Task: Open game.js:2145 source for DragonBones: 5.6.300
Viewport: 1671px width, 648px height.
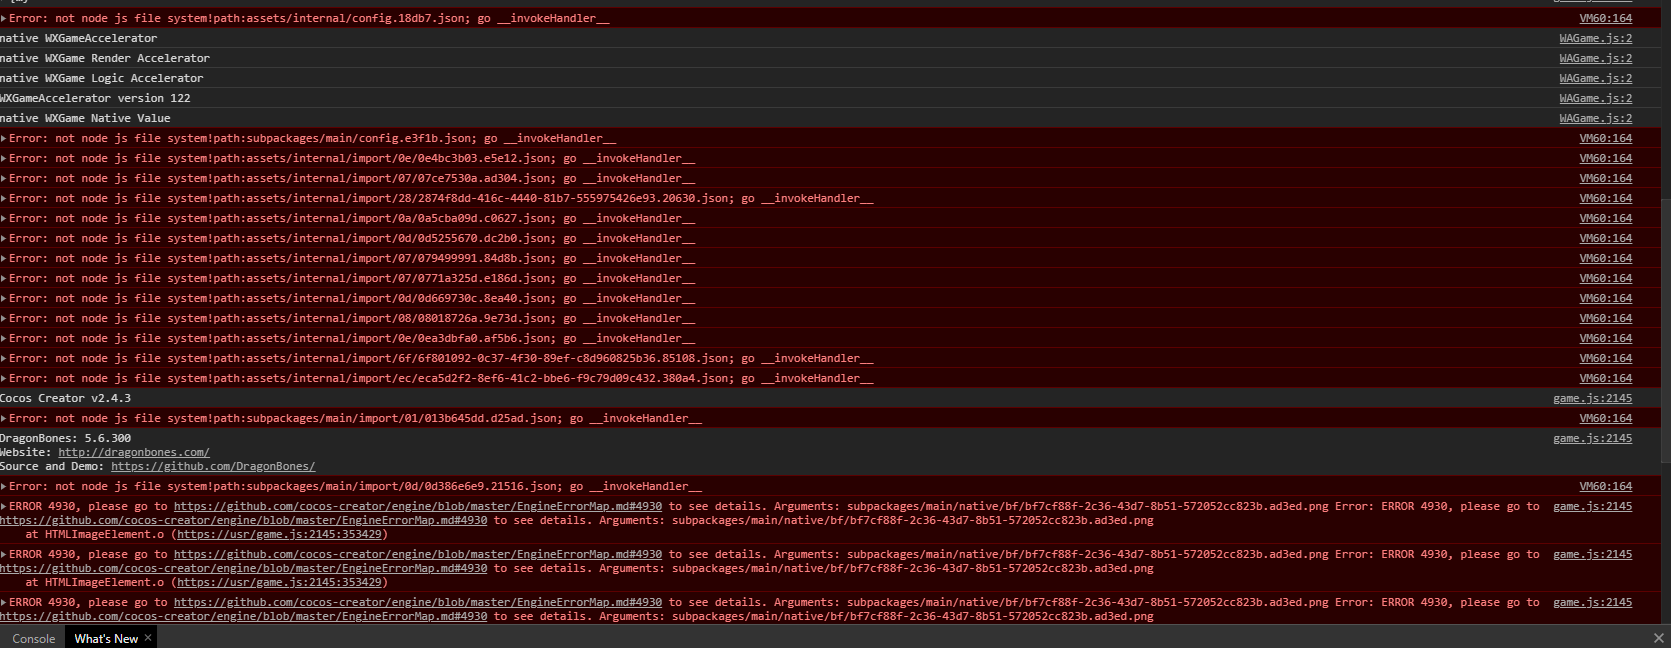Action: [1592, 438]
